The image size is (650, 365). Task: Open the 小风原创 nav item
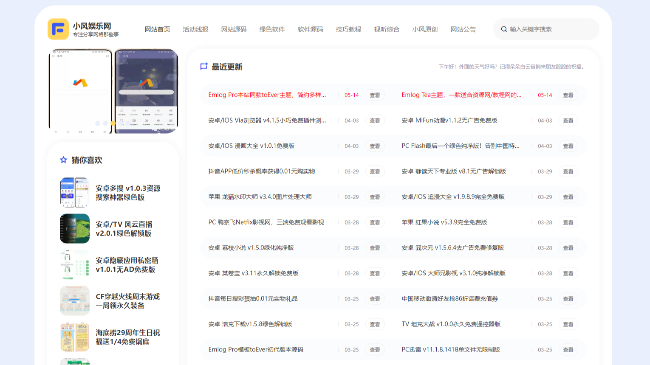click(425, 29)
